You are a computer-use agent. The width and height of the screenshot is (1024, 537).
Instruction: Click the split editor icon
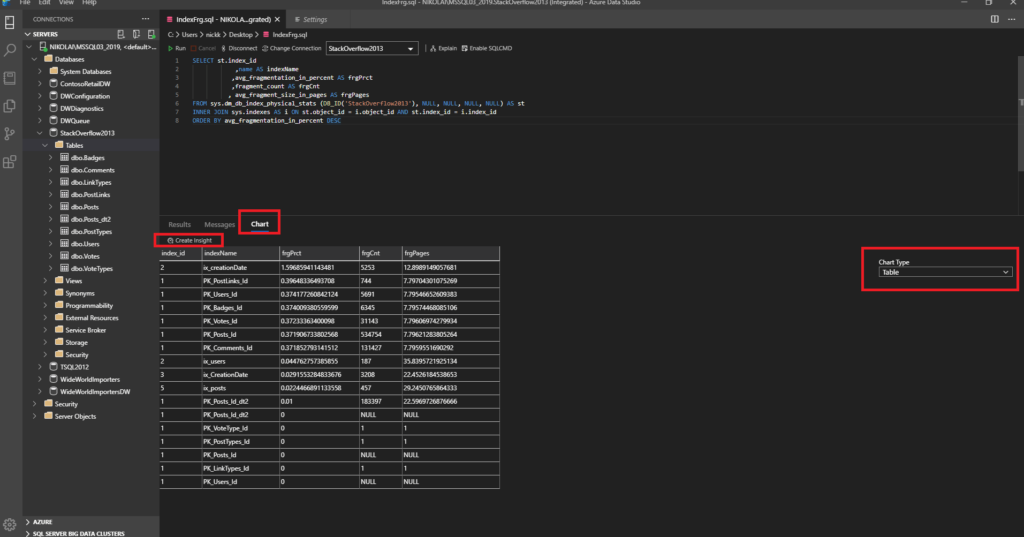pyautogui.click(x=995, y=19)
